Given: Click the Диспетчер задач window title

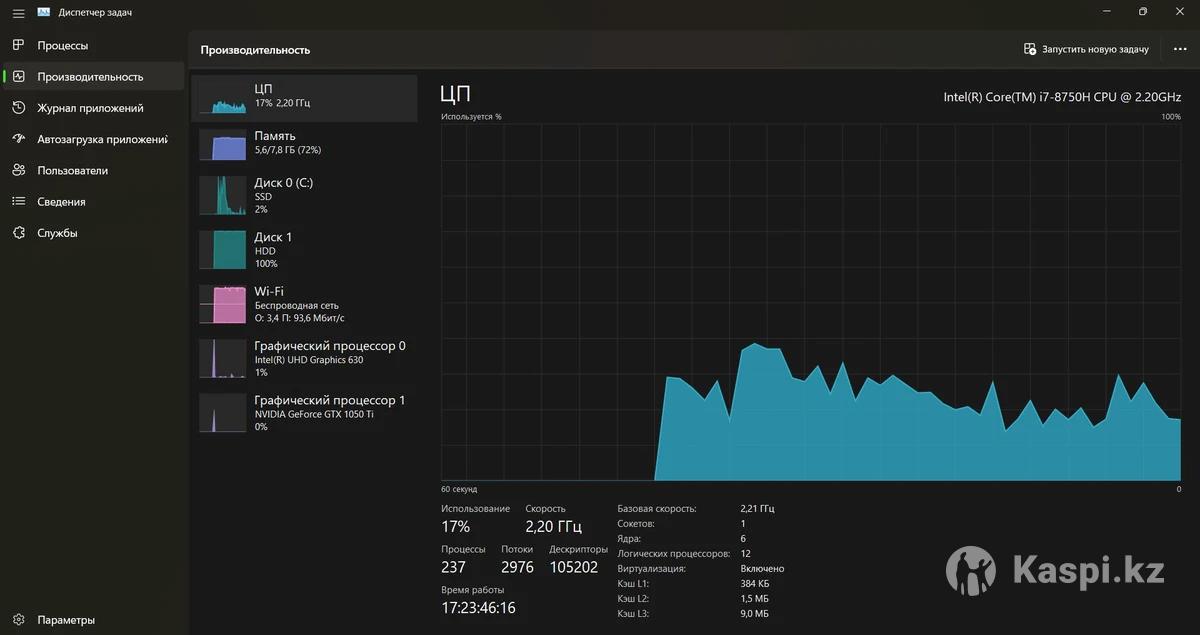Looking at the screenshot, I should point(95,13).
